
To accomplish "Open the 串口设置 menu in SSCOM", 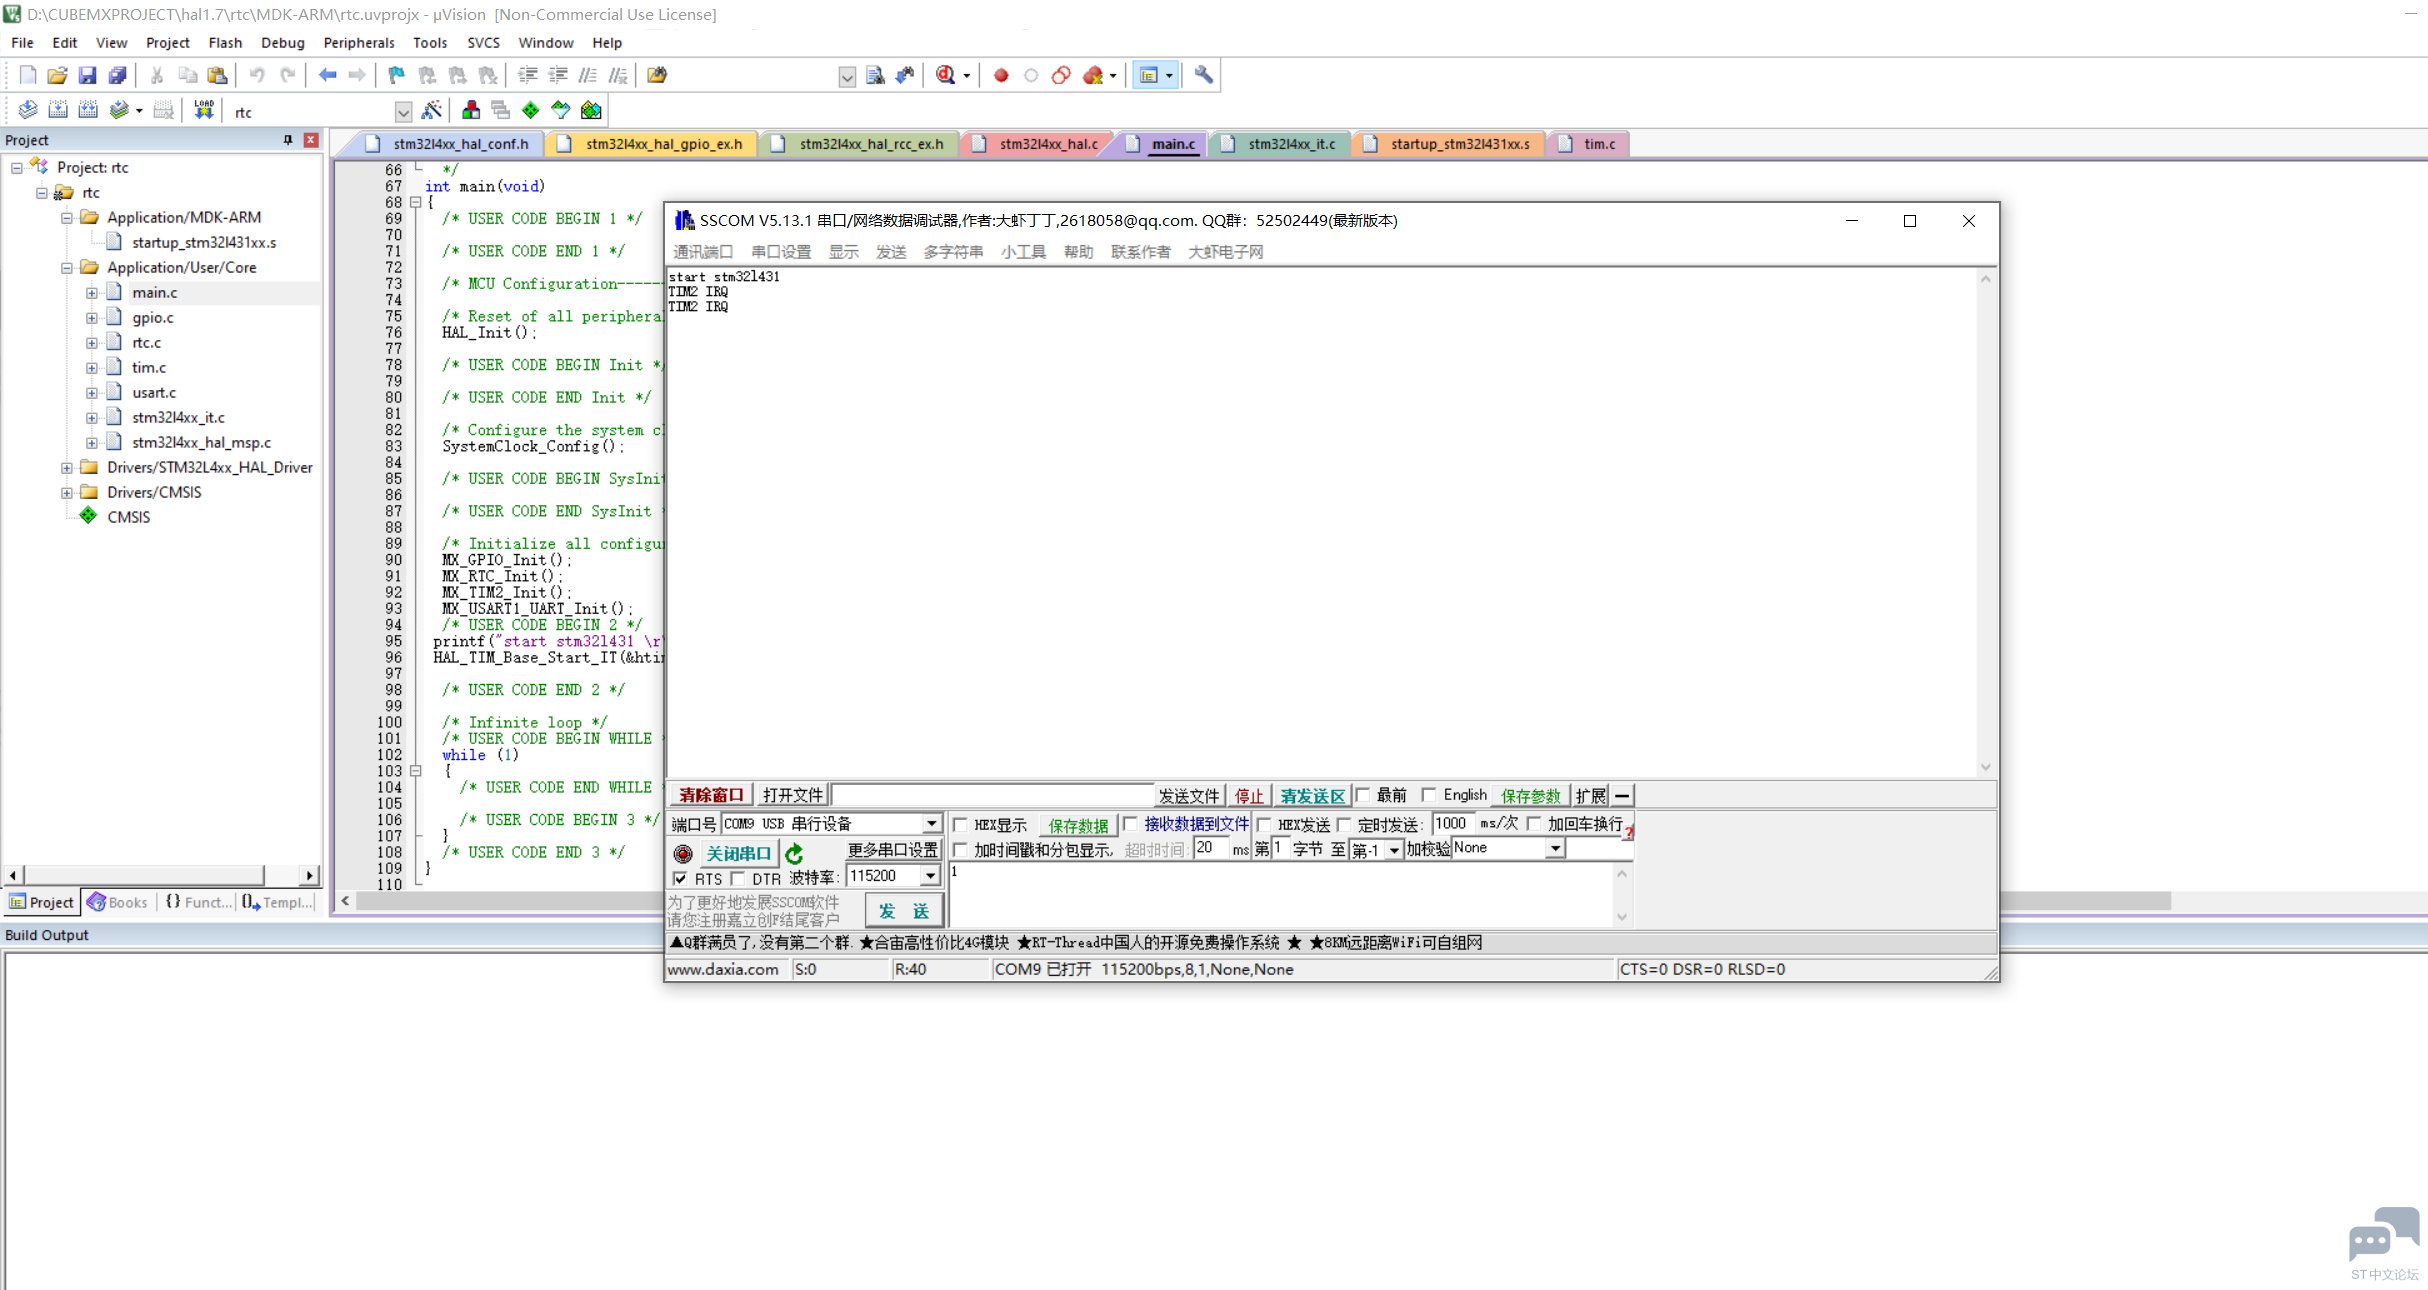I will coord(781,252).
